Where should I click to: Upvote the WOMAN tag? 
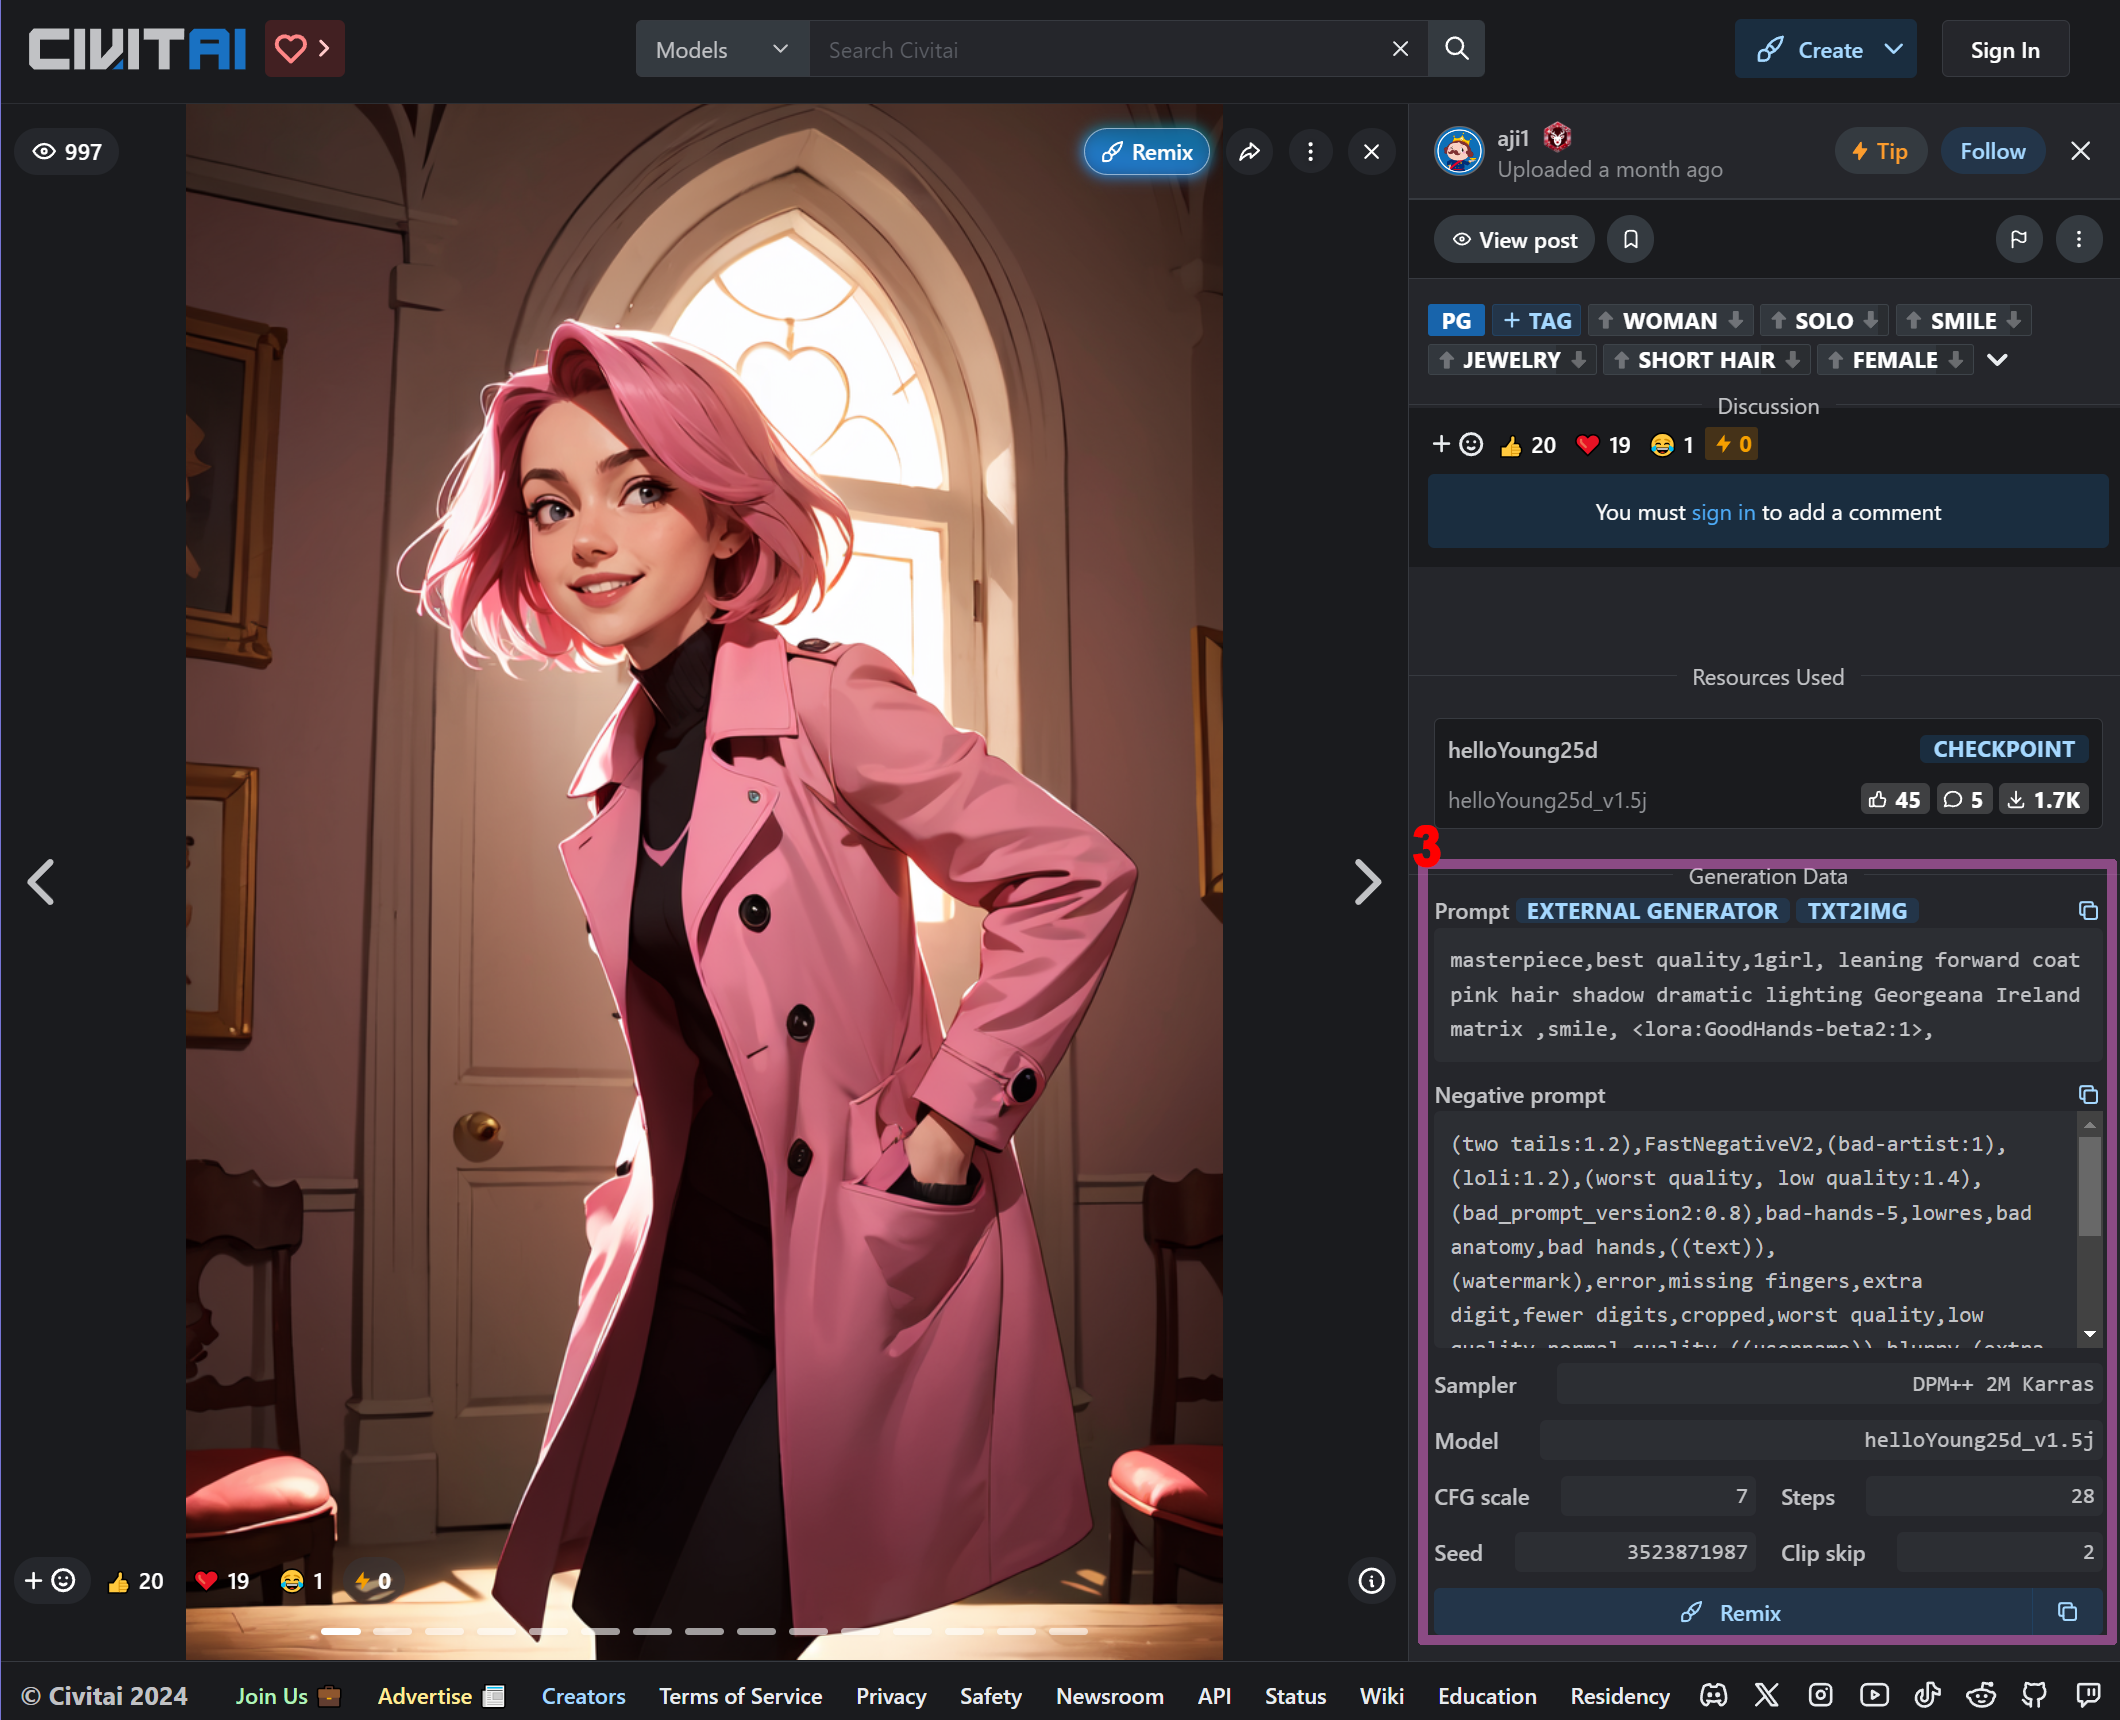click(1606, 321)
